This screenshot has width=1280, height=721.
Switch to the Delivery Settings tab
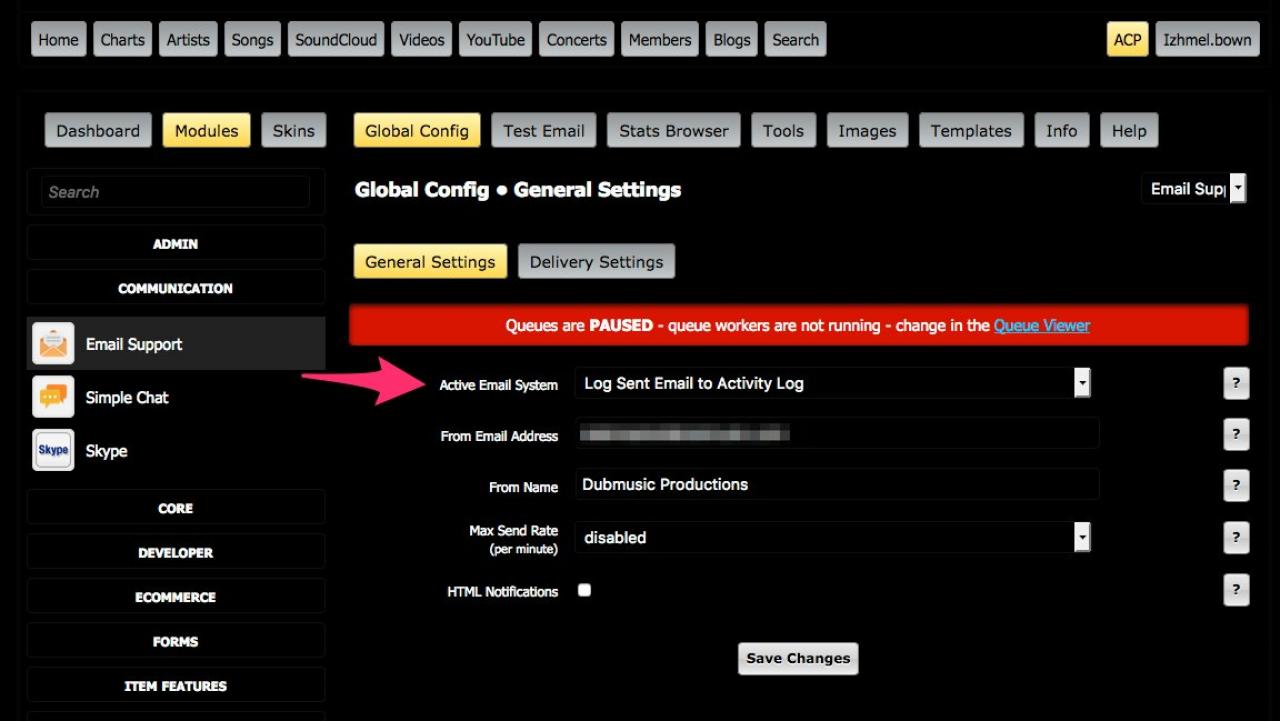[x=596, y=262]
